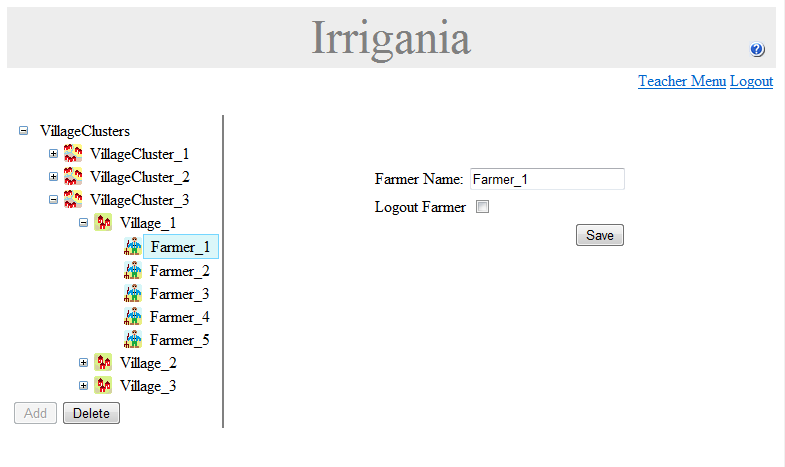Select Farmer_5 in the tree
This screenshot has height=467, width=785.
click(179, 340)
